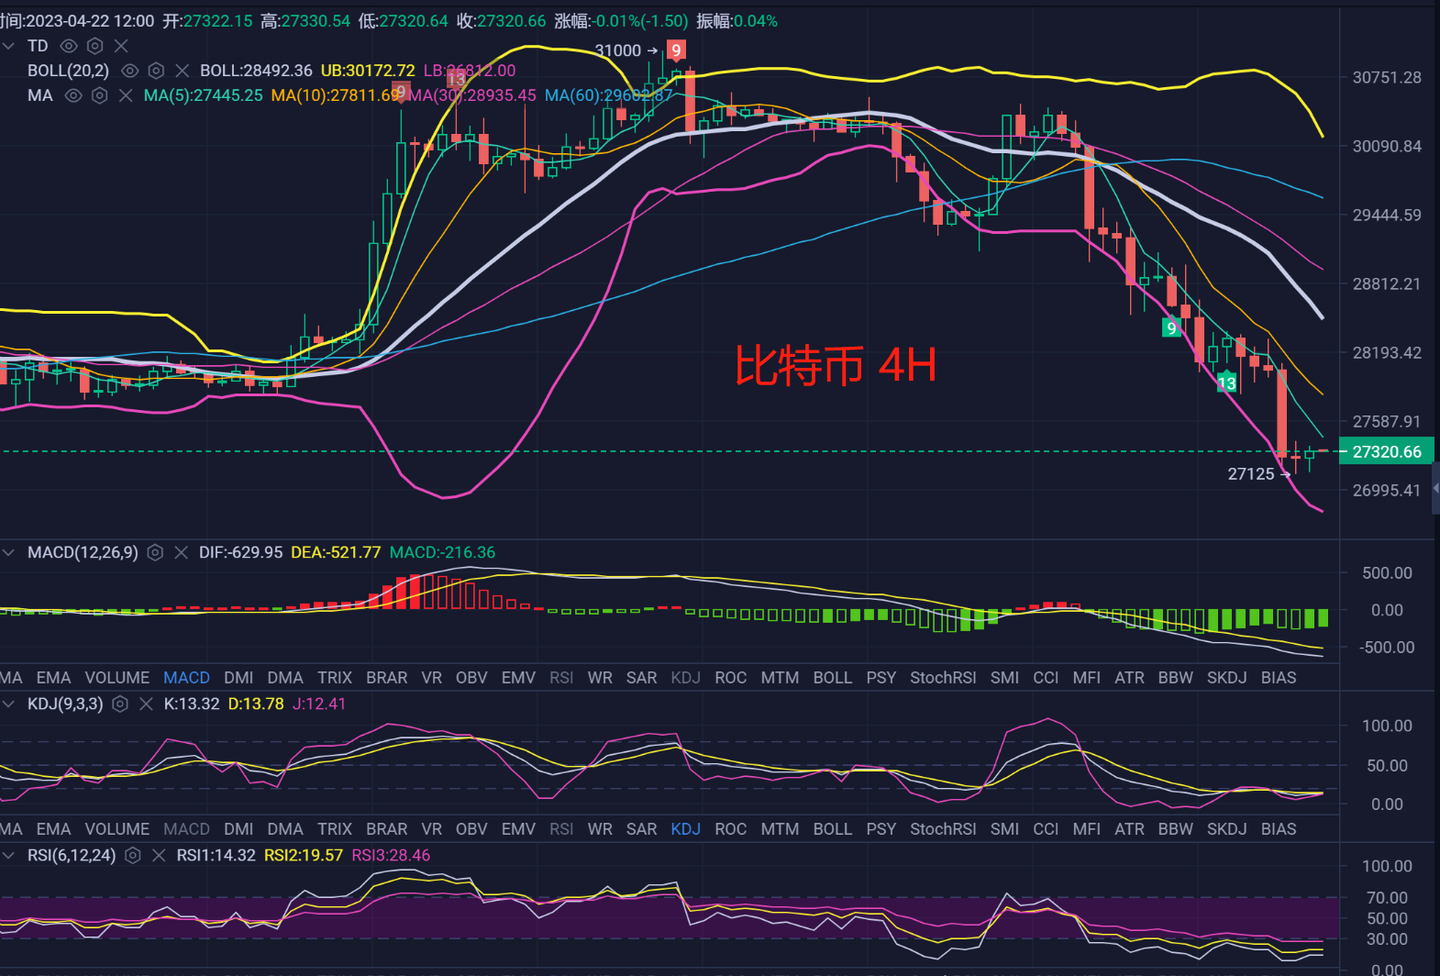The height and width of the screenshot is (976, 1440).
Task: Click the green TD 13 marker on chart
Action: coord(1227,383)
